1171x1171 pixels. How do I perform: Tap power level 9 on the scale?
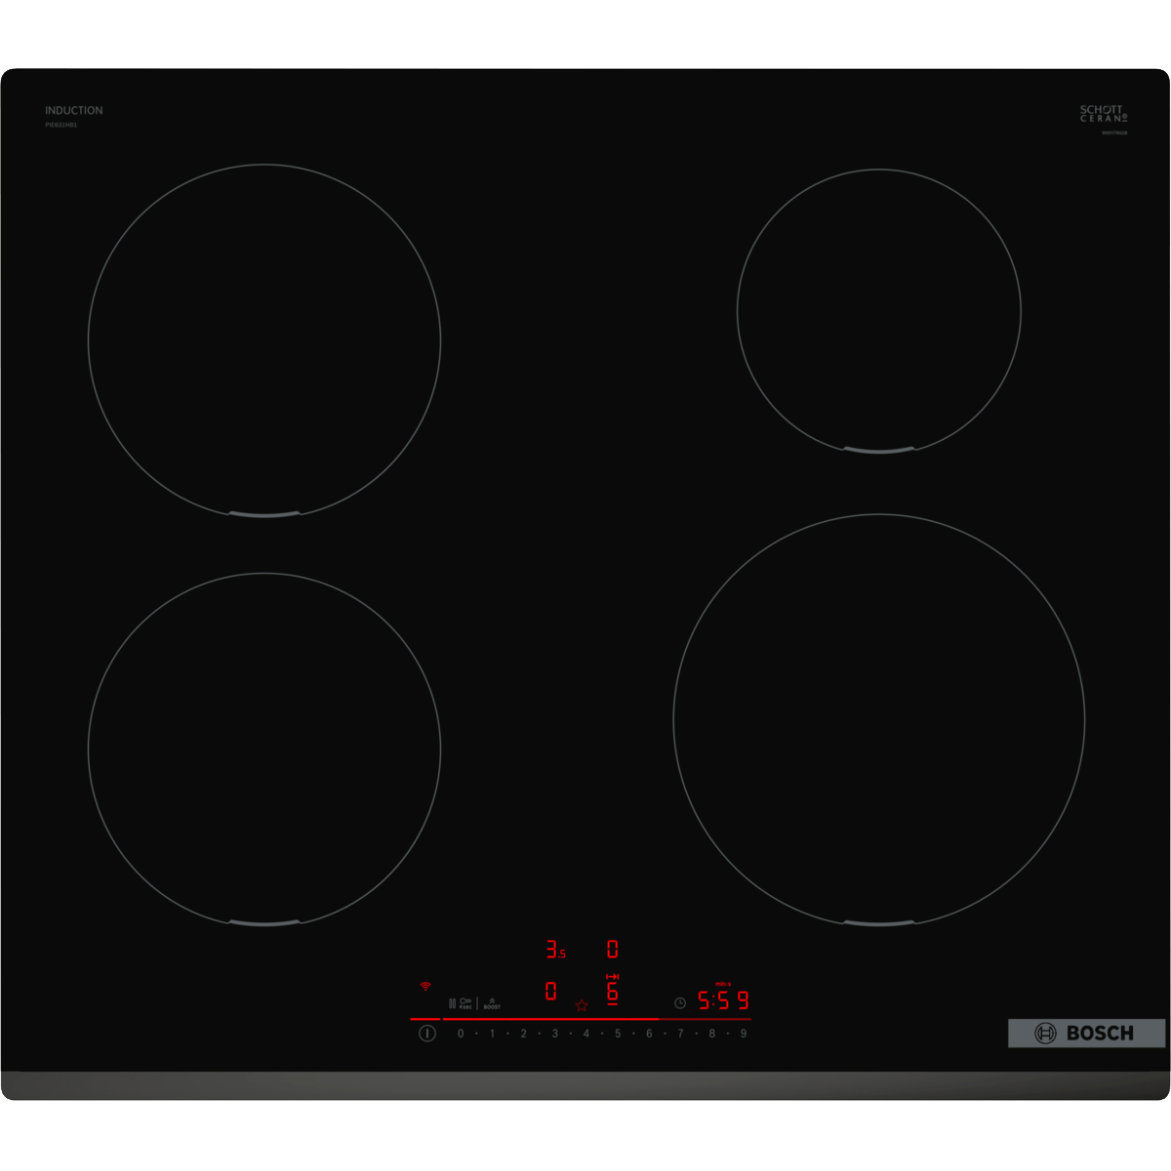(743, 1034)
